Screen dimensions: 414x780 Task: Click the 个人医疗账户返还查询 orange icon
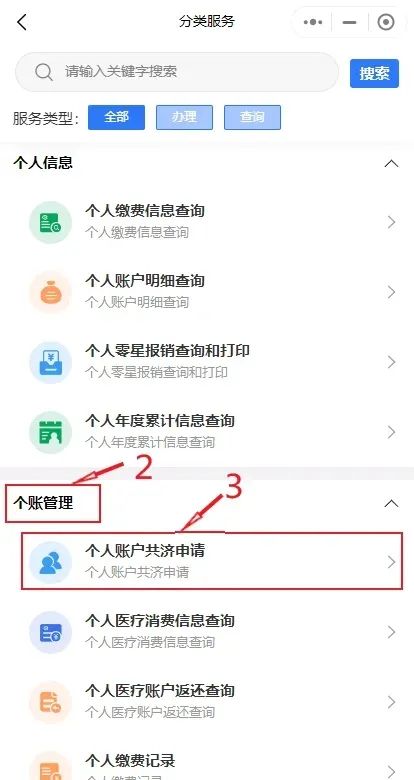[50, 702]
